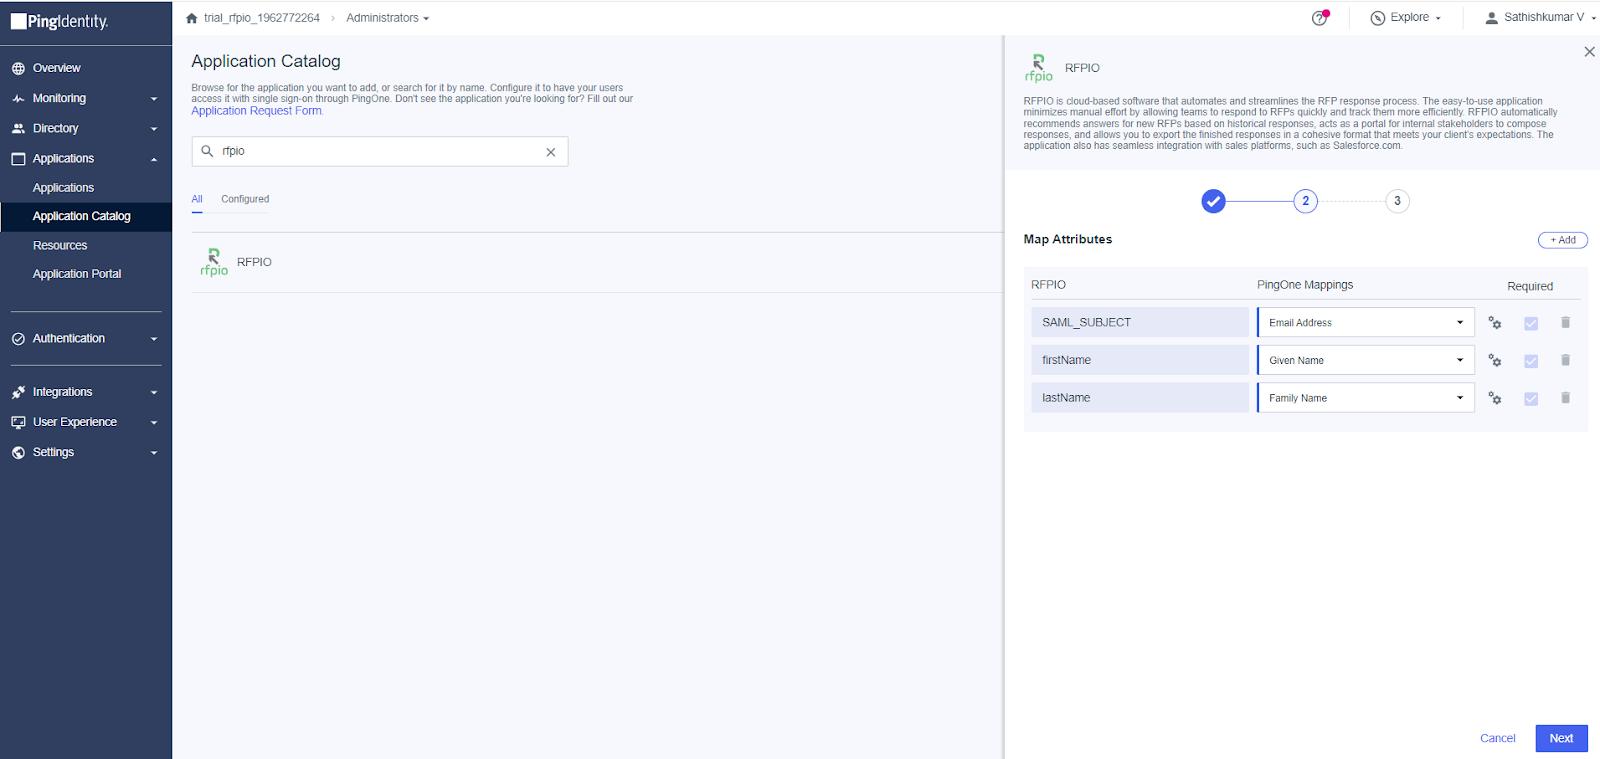This screenshot has height=759, width=1600.
Task: Click the Monitoring pulse icon
Action: click(18, 99)
